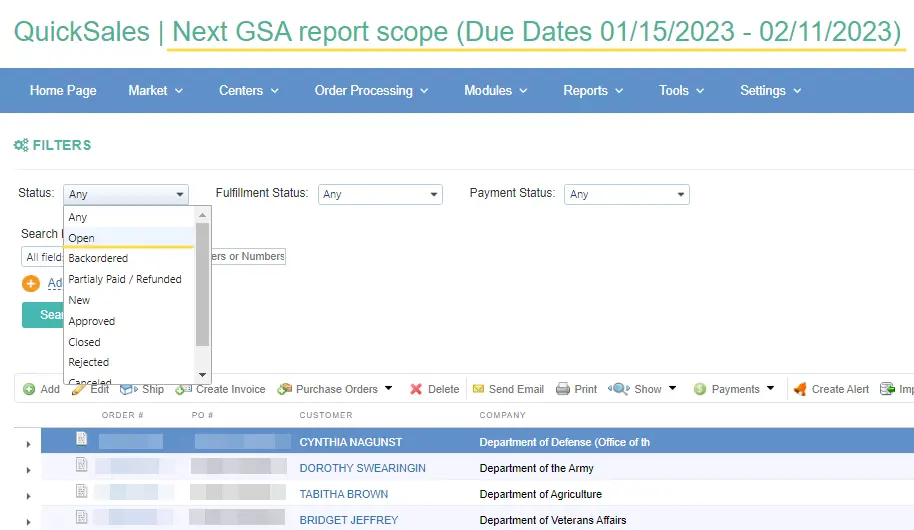This screenshot has width=914, height=530.
Task: Click document icon in CYNTHIA NAGUNST row
Action: [82, 438]
